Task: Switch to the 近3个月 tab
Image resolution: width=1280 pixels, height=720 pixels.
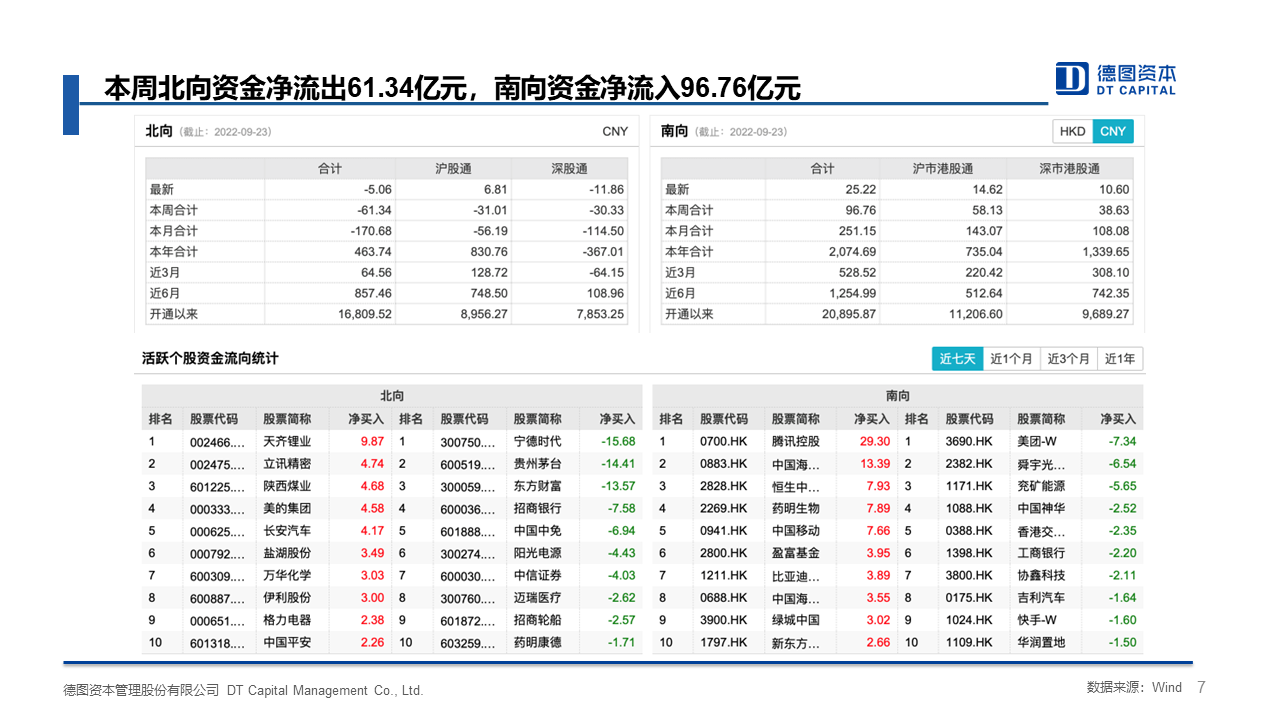Action: [1068, 358]
